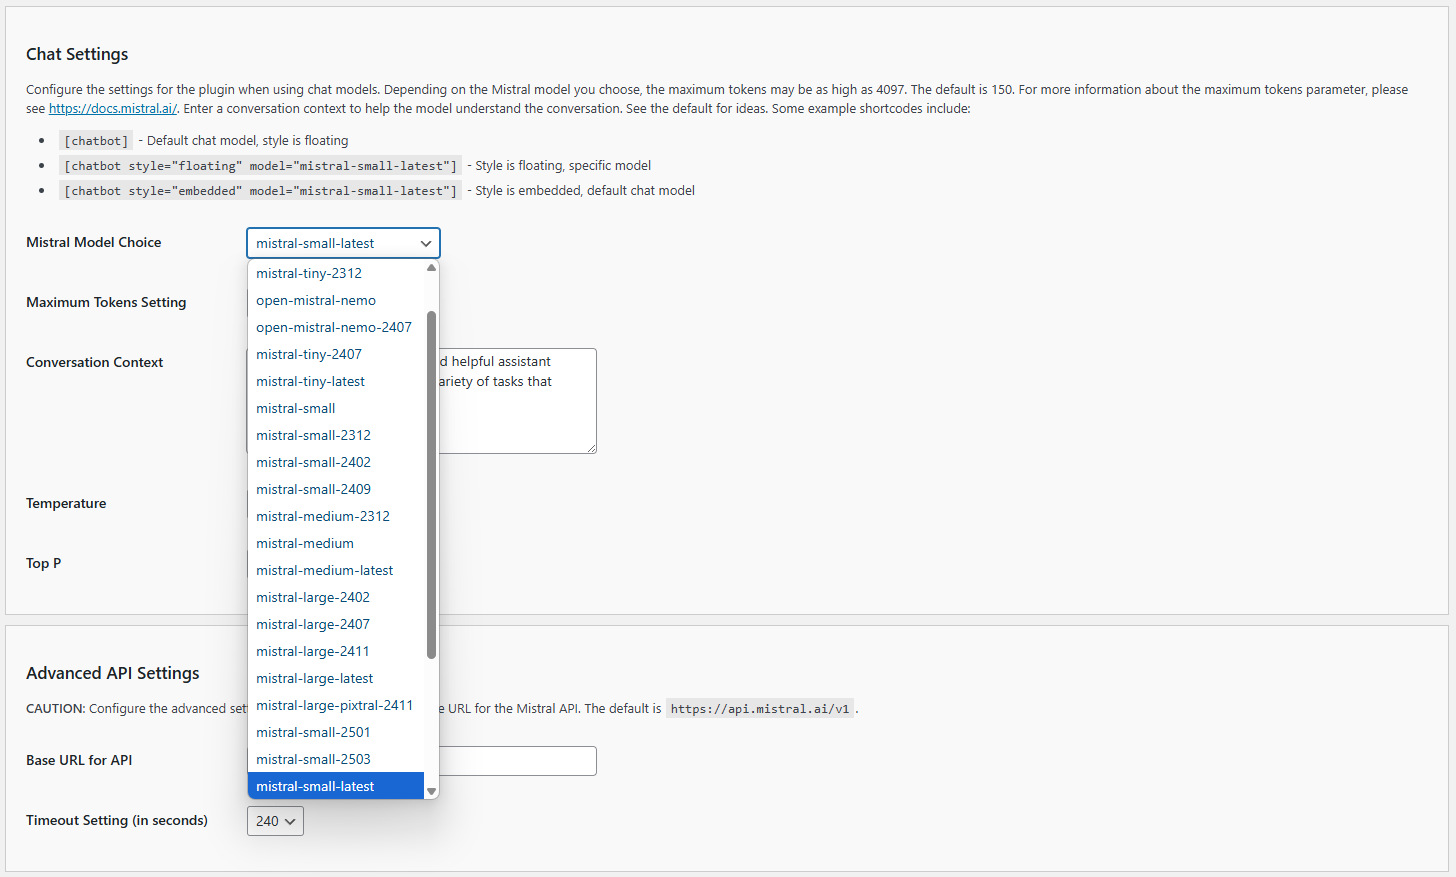Click the dropdown list scroll-down arrow

[x=432, y=791]
